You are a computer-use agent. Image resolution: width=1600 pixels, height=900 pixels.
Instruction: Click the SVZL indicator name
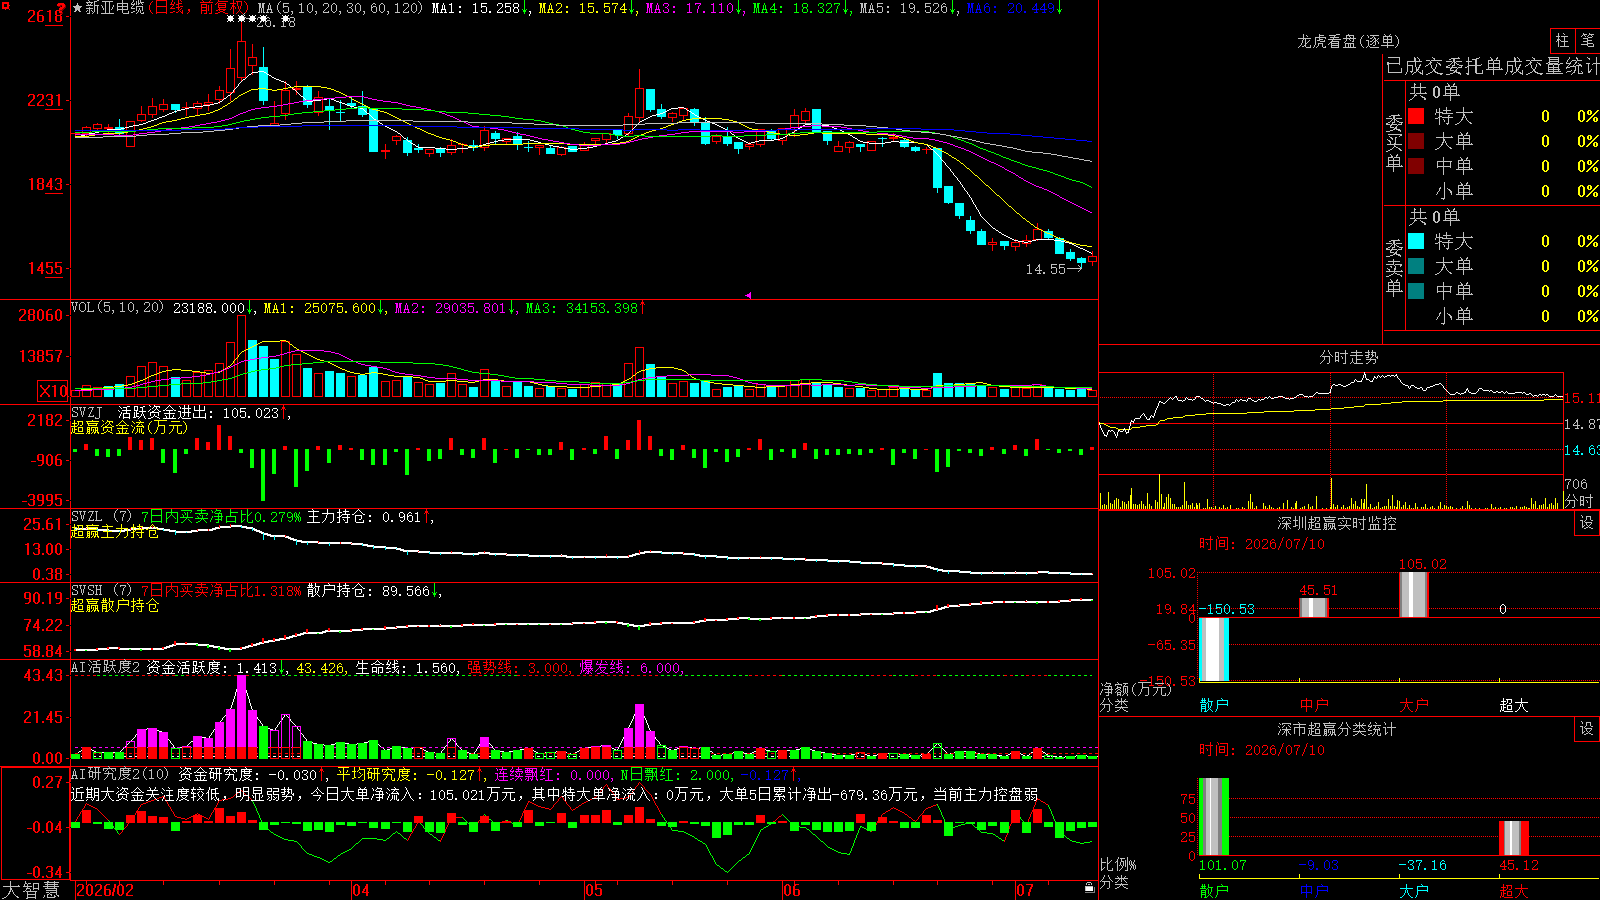86,517
